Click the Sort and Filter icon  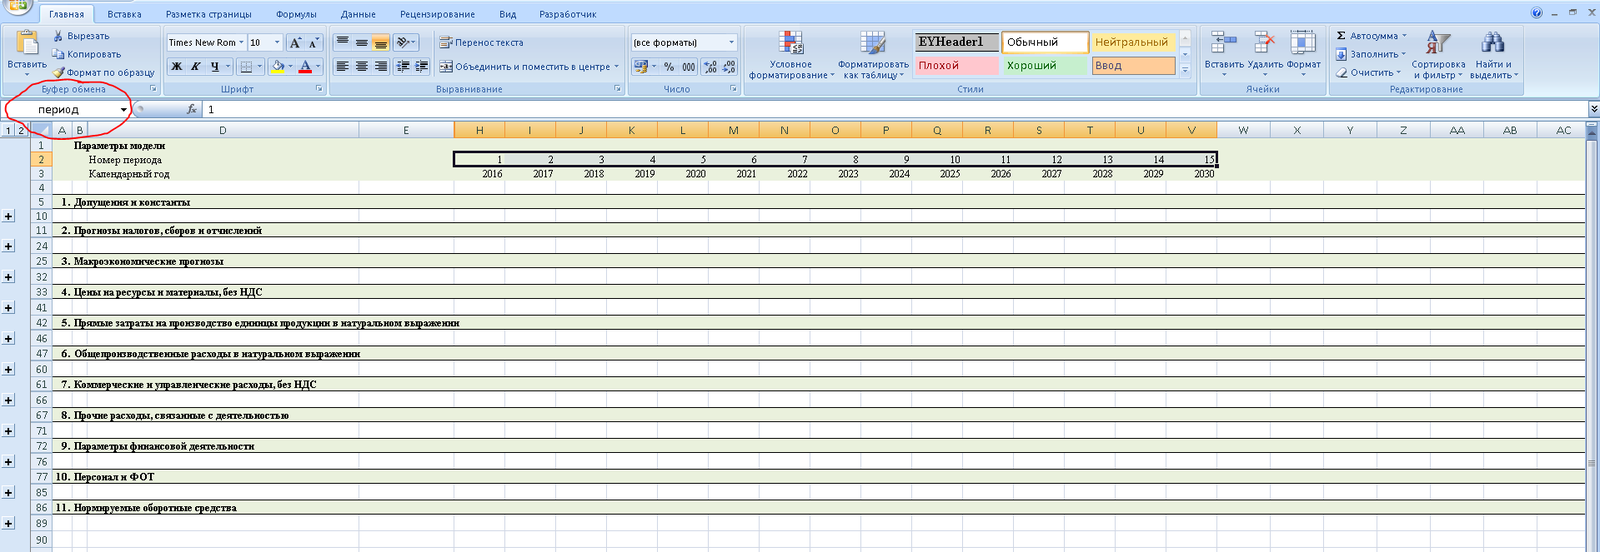1437,43
